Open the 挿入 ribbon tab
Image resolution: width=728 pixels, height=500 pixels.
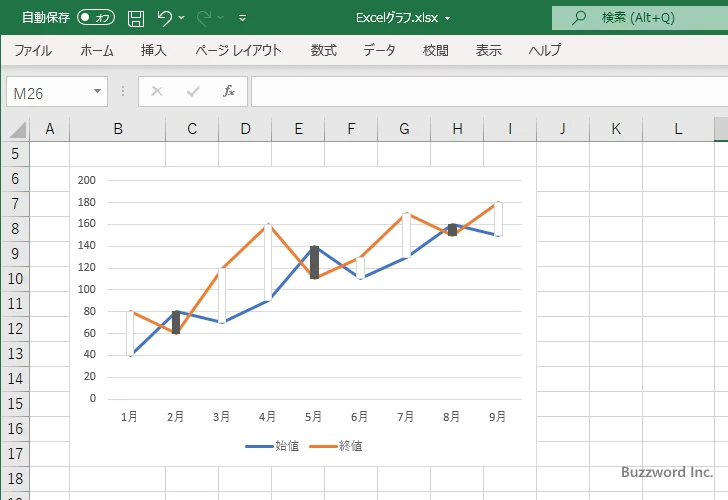click(153, 50)
